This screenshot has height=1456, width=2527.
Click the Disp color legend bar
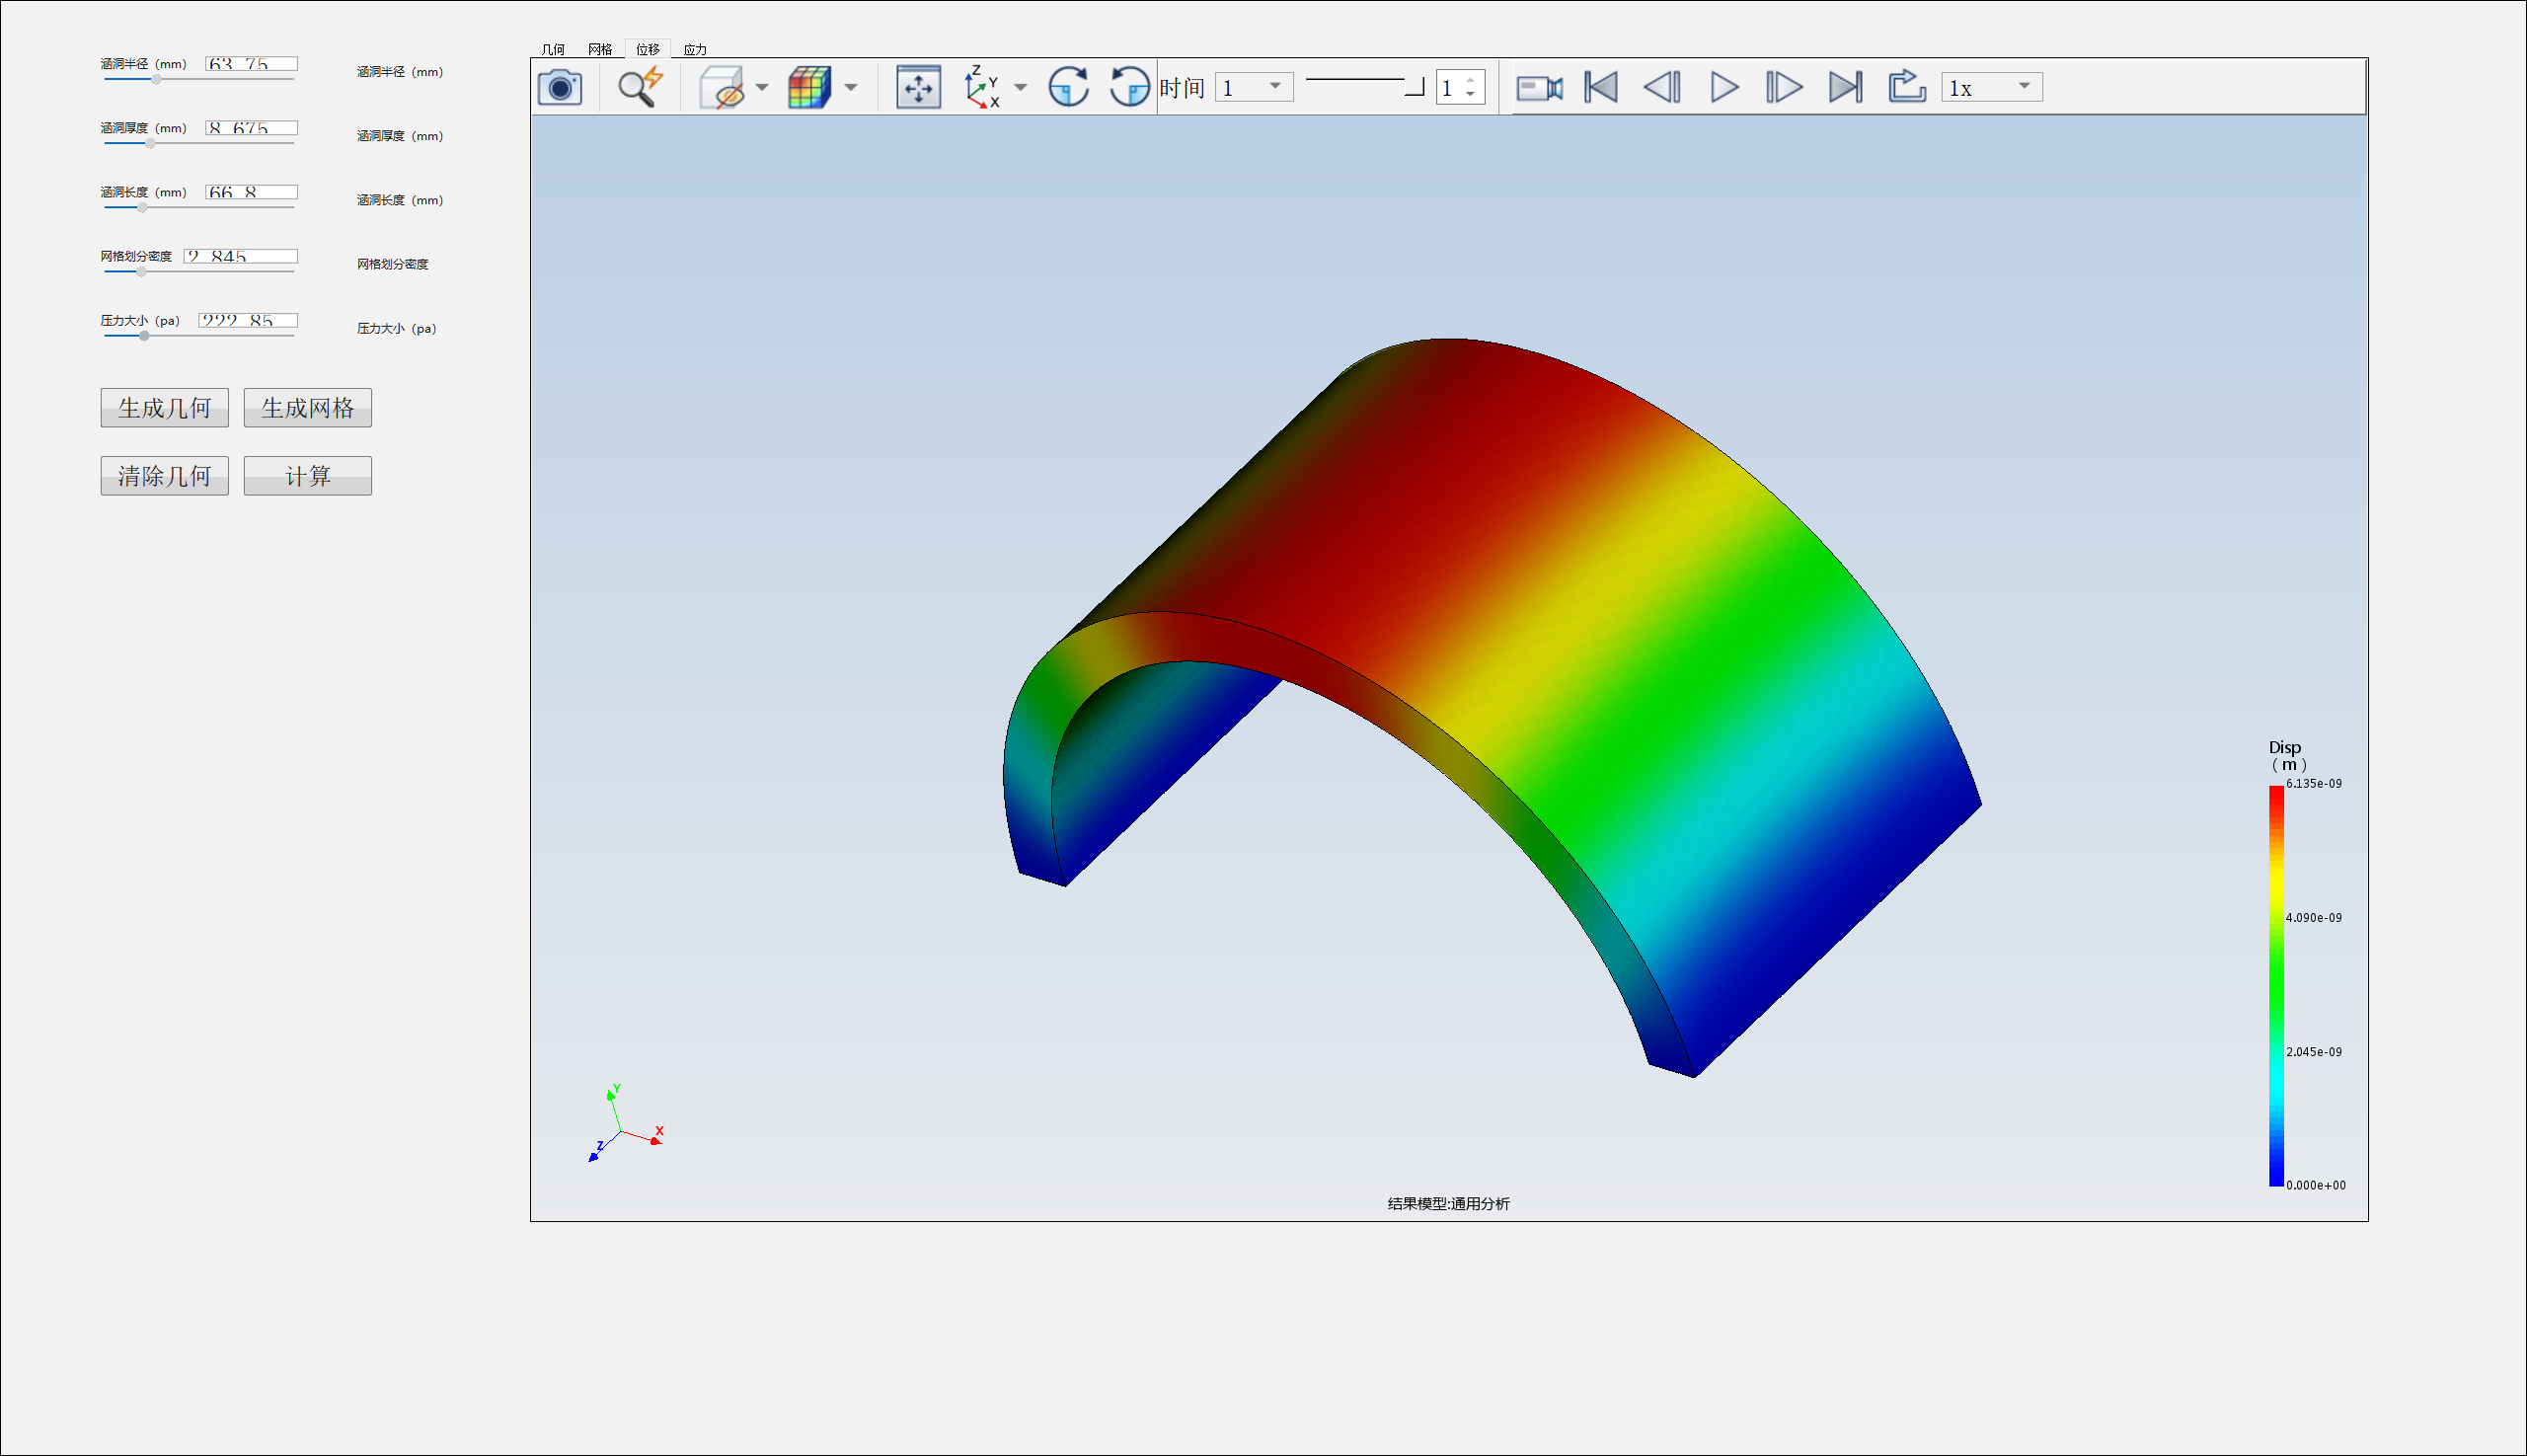click(2276, 986)
